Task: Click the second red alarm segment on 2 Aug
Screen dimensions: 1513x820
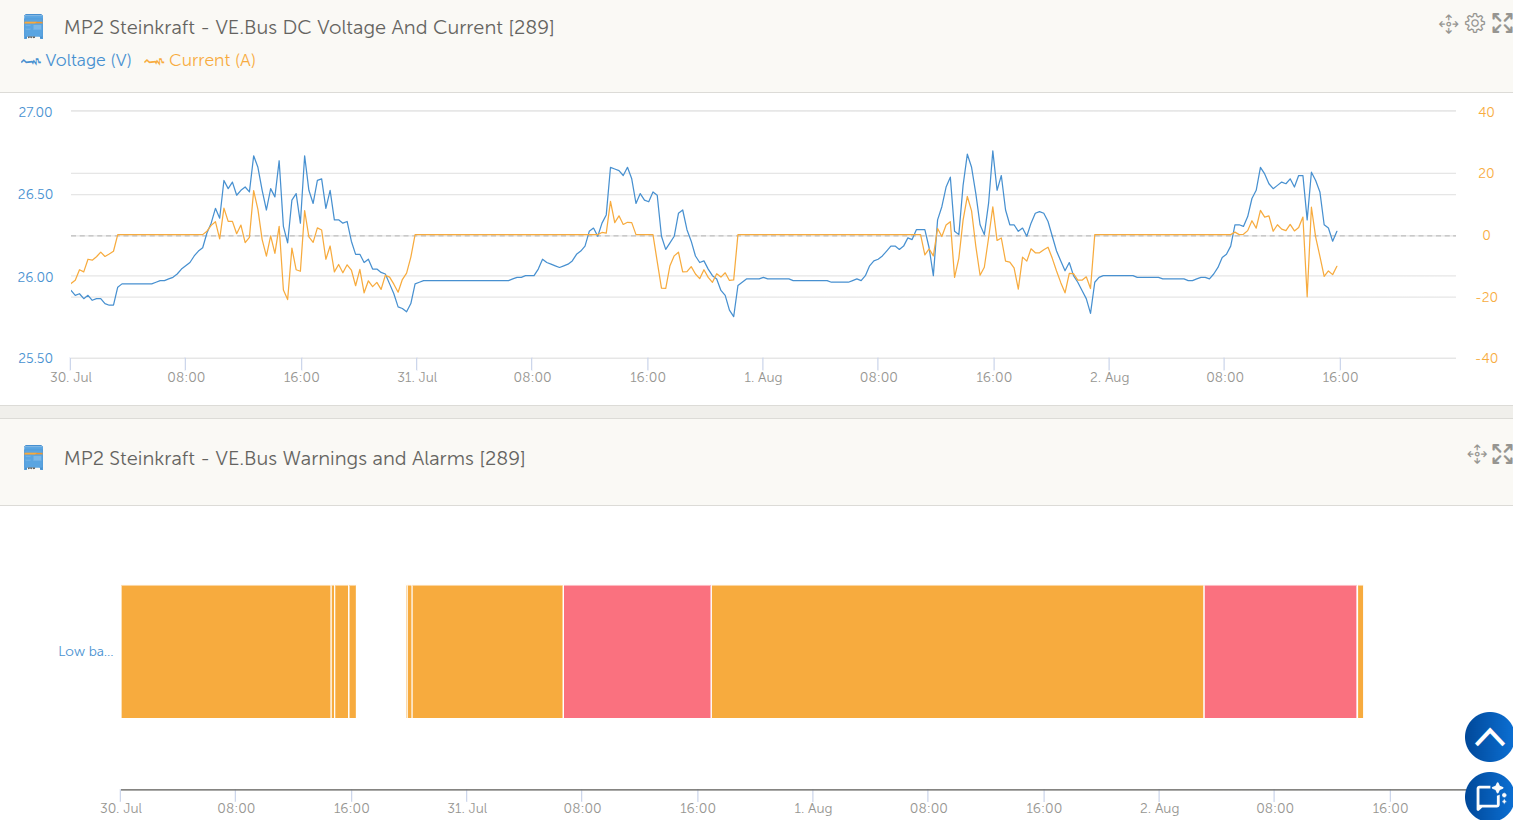Action: (x=1280, y=651)
